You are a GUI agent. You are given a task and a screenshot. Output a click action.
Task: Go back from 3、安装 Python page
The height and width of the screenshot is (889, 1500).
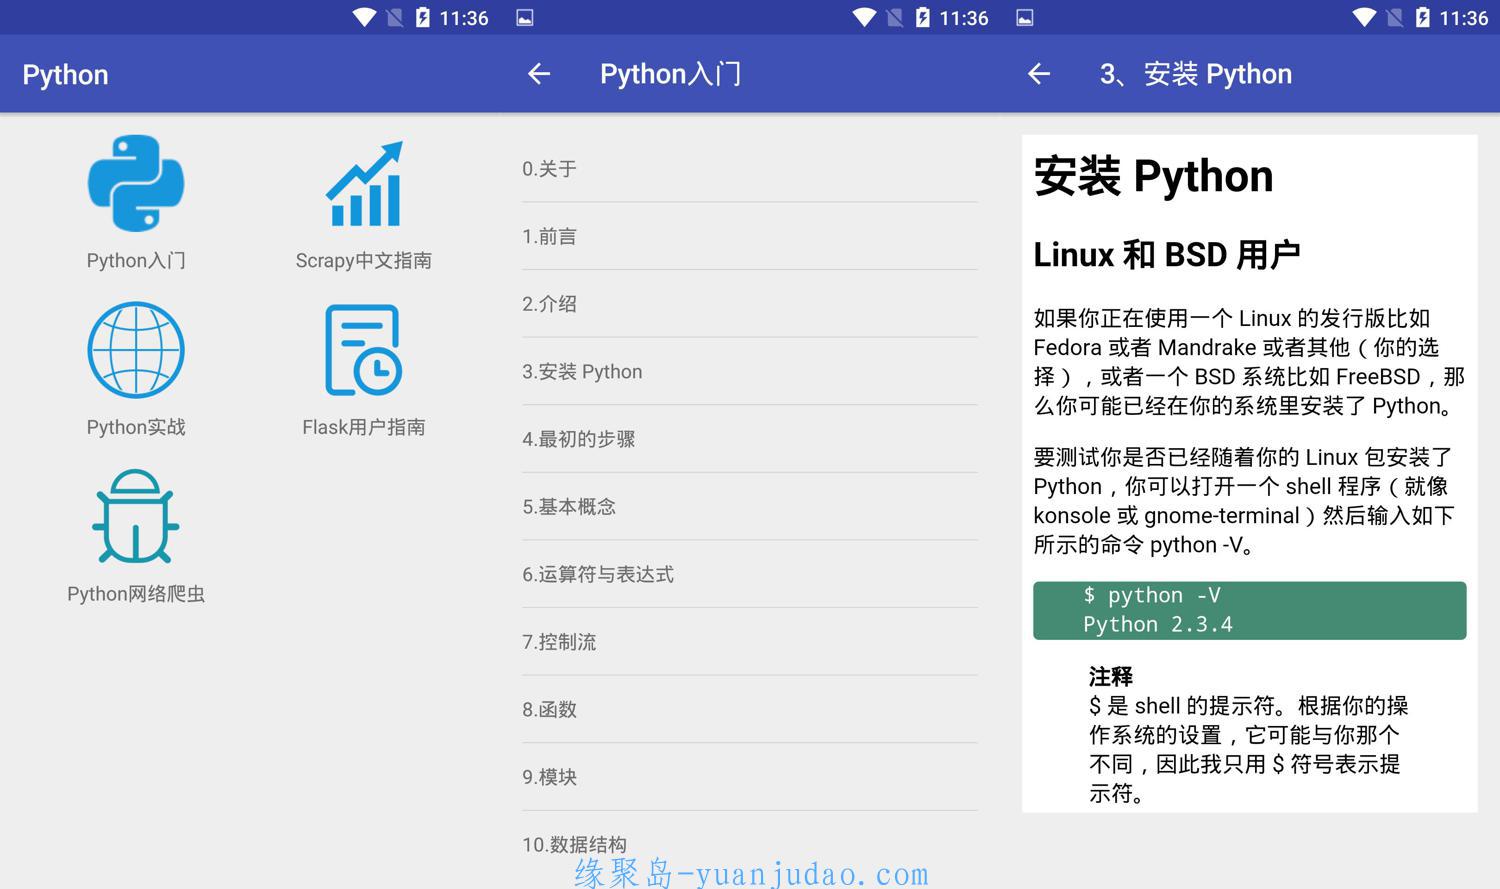(x=1039, y=74)
